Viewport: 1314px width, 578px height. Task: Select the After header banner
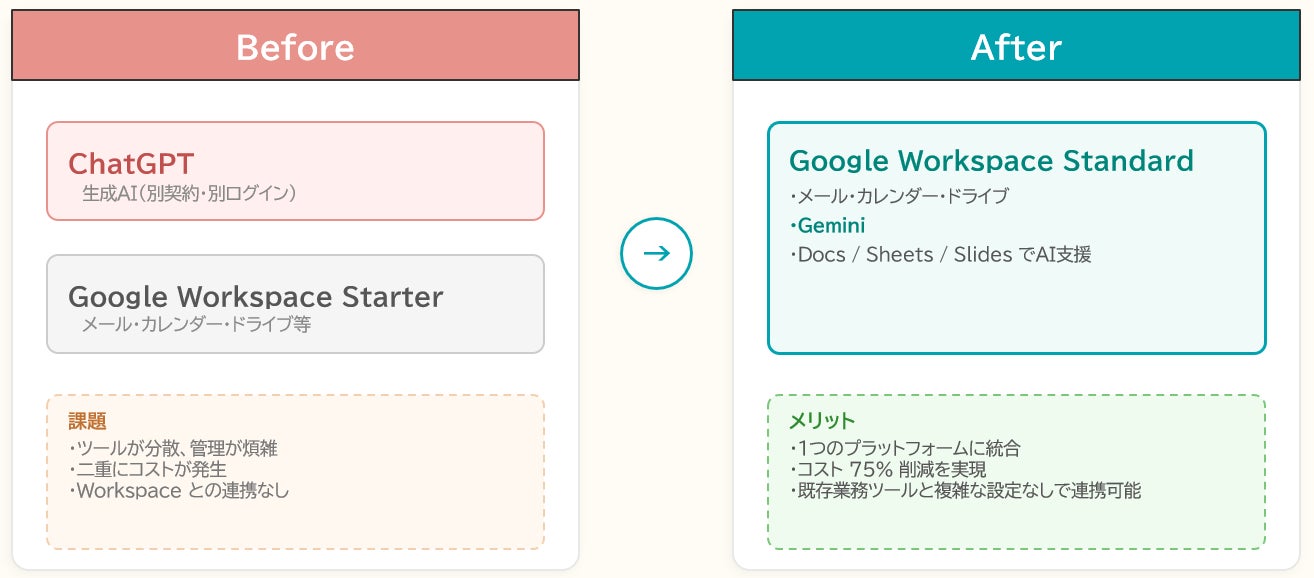(1016, 46)
